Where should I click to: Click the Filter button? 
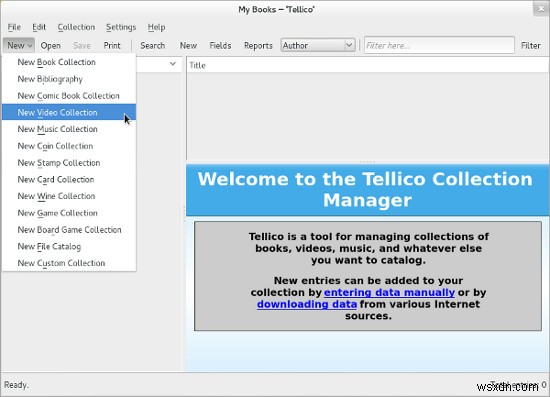530,46
